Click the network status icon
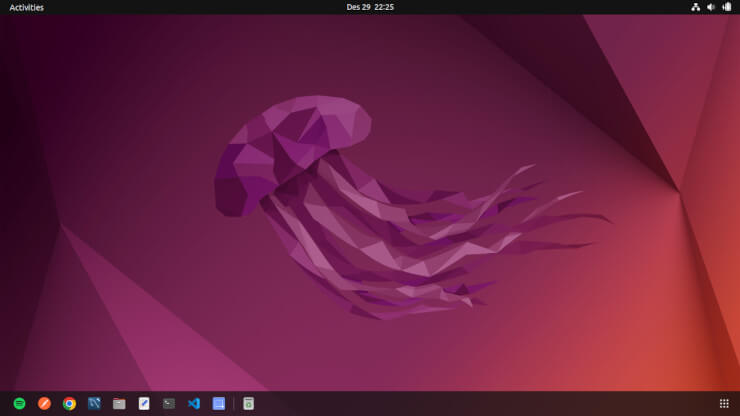 coord(696,7)
